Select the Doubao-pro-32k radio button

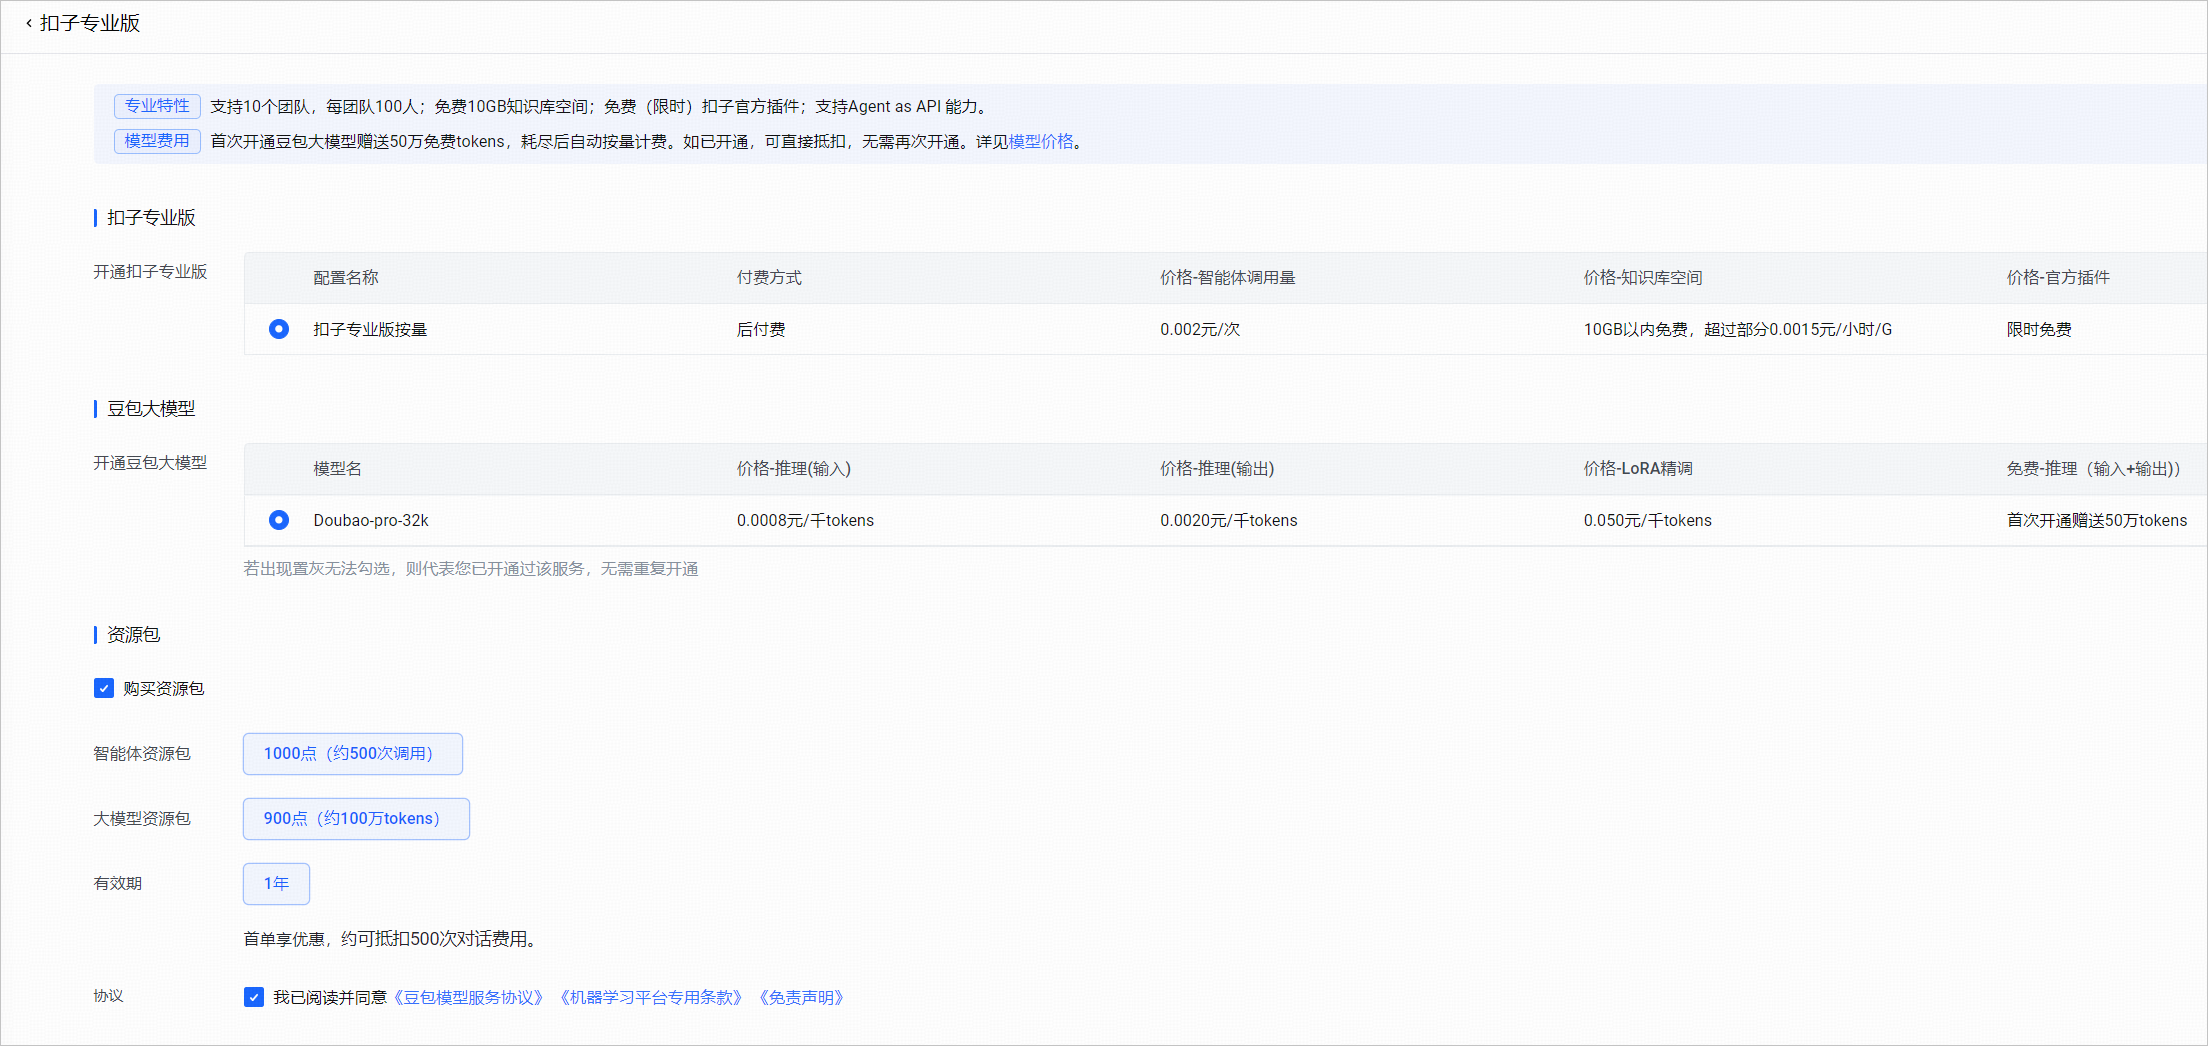(x=279, y=520)
